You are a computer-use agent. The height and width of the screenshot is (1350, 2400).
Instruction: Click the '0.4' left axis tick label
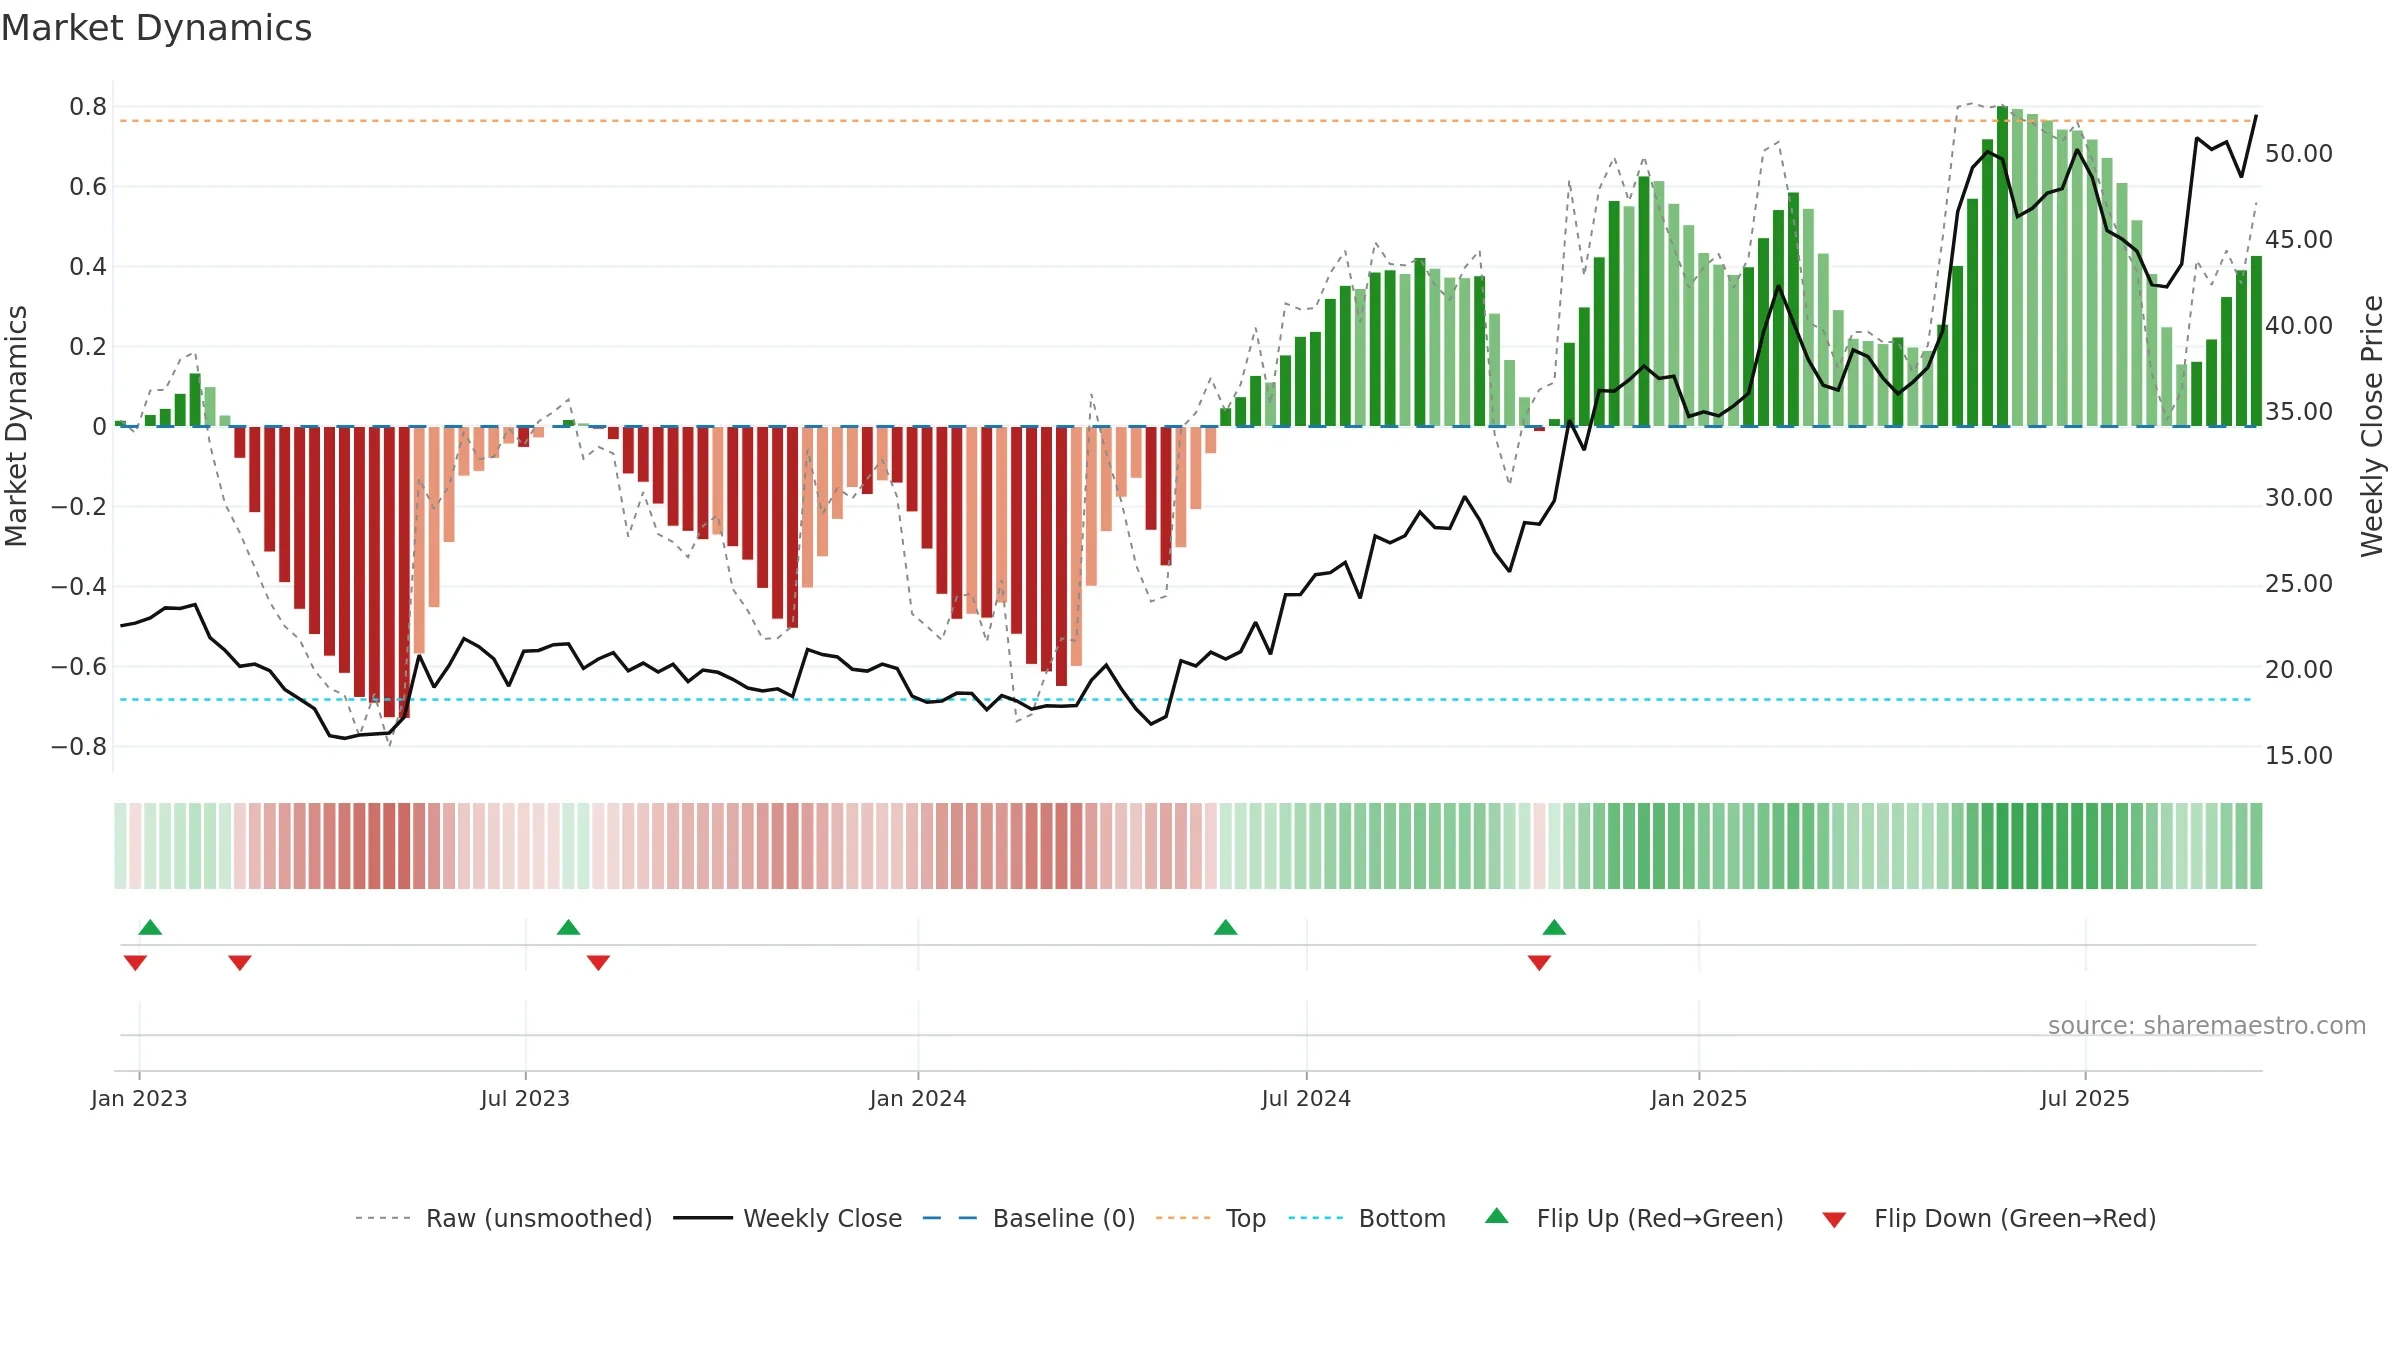88,267
